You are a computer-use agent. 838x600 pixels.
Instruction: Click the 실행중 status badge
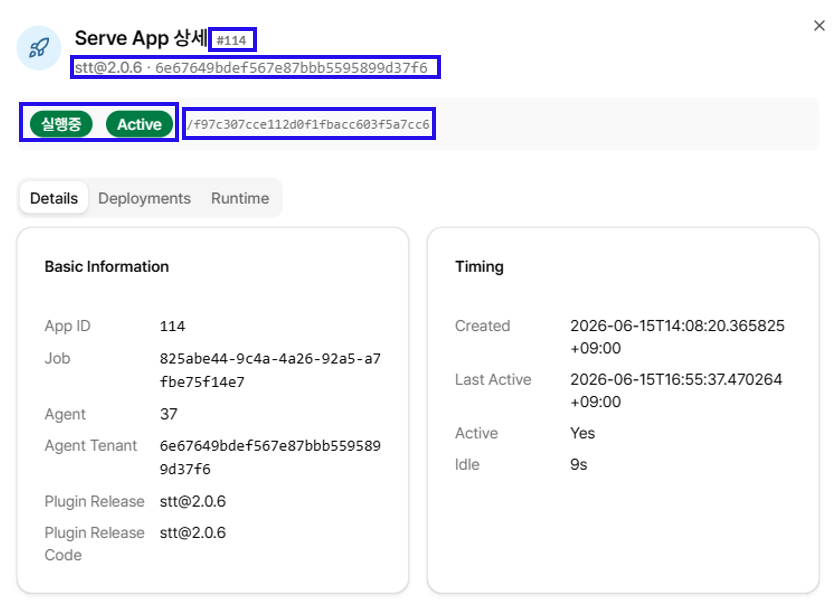(61, 124)
